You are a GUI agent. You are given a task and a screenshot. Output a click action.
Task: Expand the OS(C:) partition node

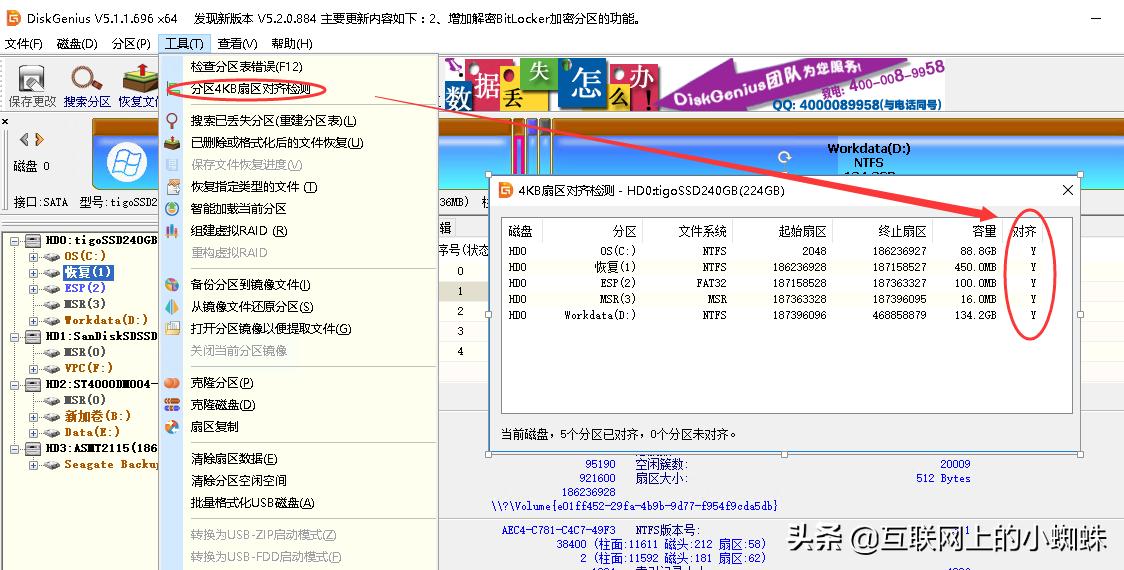click(x=33, y=257)
